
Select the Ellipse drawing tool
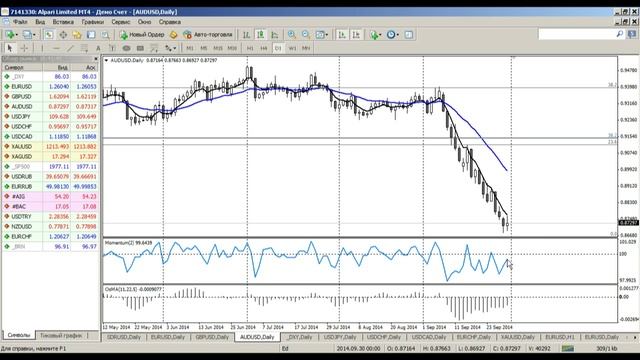[x=127, y=48]
